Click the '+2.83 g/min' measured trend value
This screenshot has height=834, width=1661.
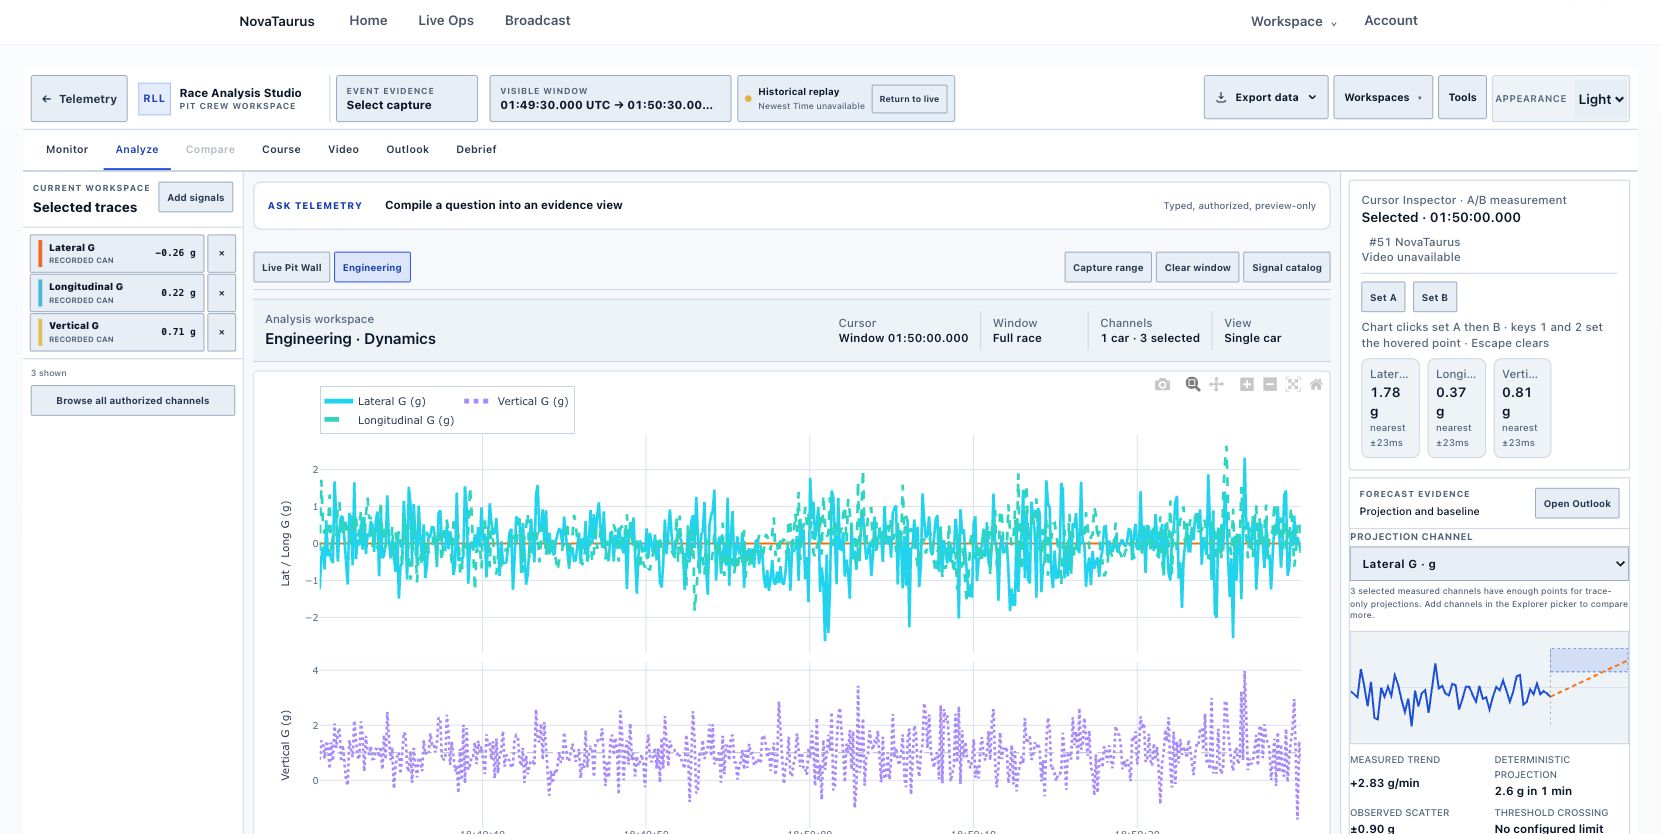(1384, 783)
